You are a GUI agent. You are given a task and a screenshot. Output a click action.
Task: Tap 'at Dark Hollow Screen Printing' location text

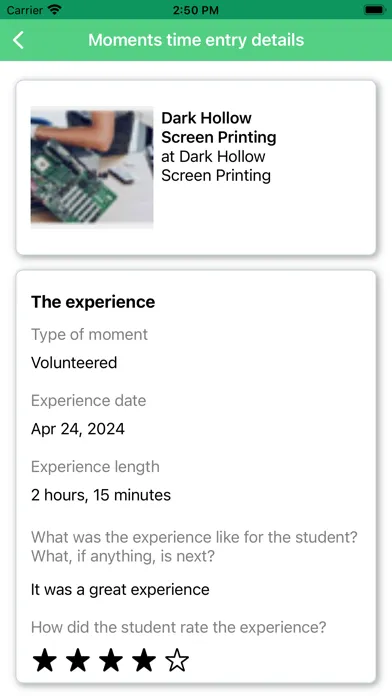(216, 166)
